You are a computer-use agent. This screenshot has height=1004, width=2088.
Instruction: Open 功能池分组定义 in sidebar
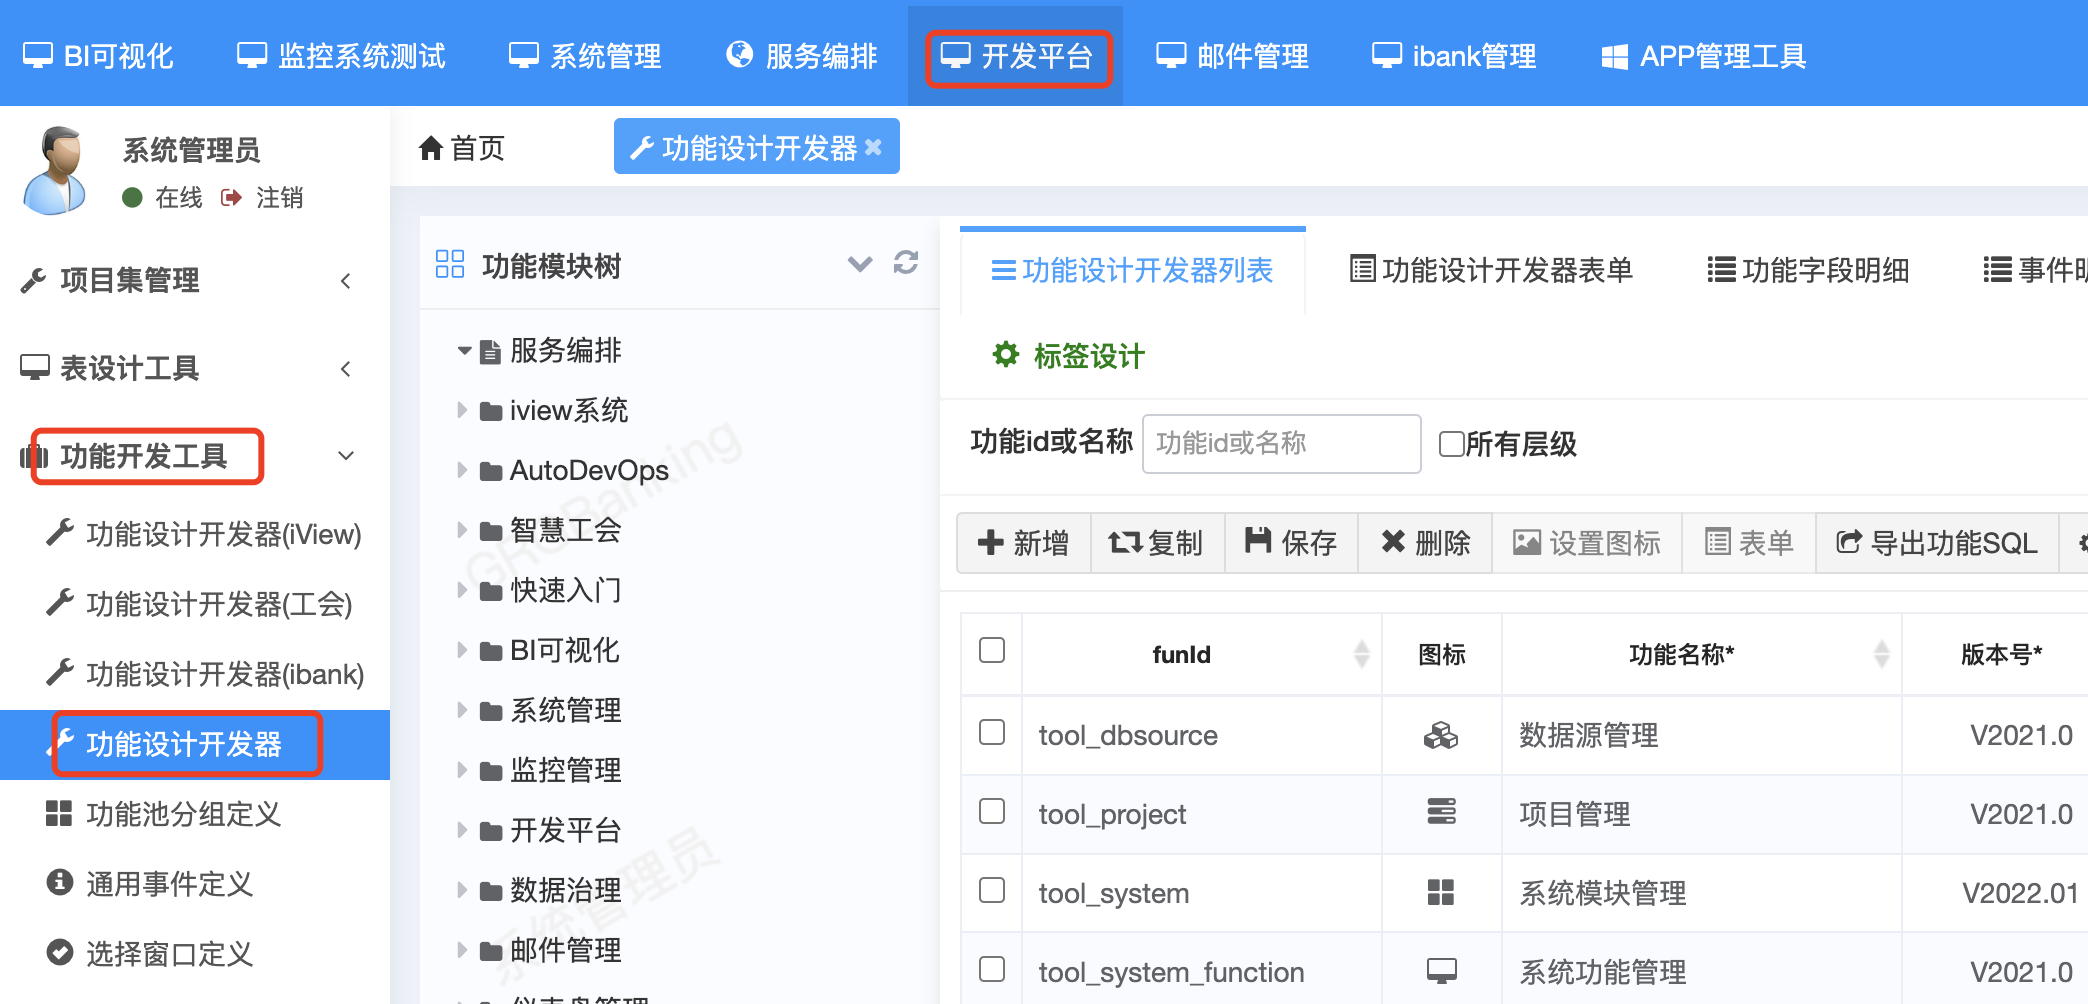coord(163,814)
